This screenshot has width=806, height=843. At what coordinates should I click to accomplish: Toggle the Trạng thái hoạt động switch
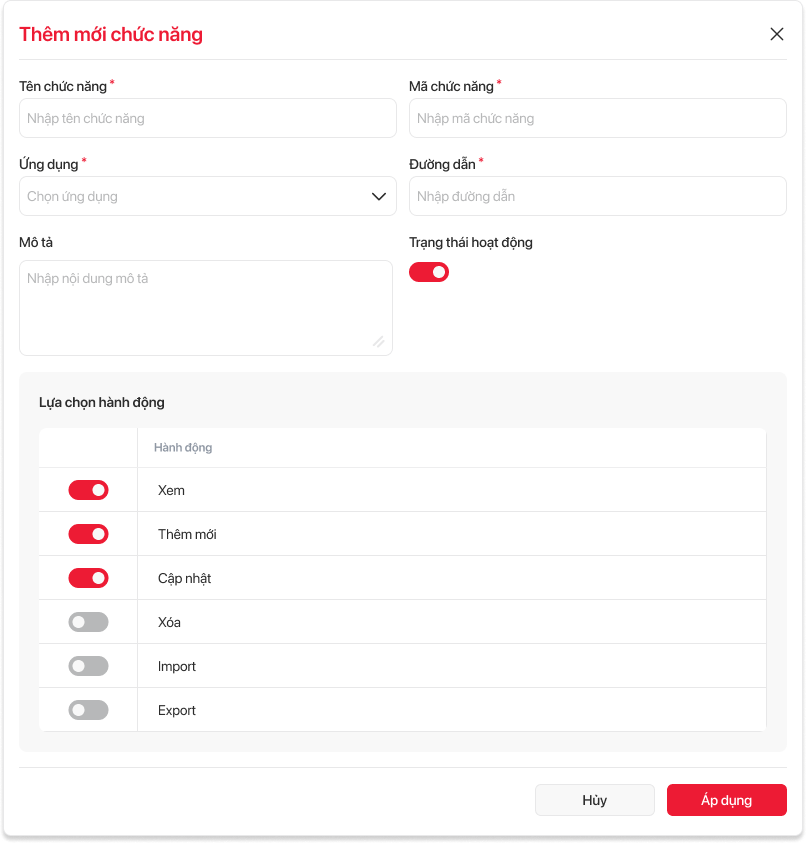tap(429, 272)
